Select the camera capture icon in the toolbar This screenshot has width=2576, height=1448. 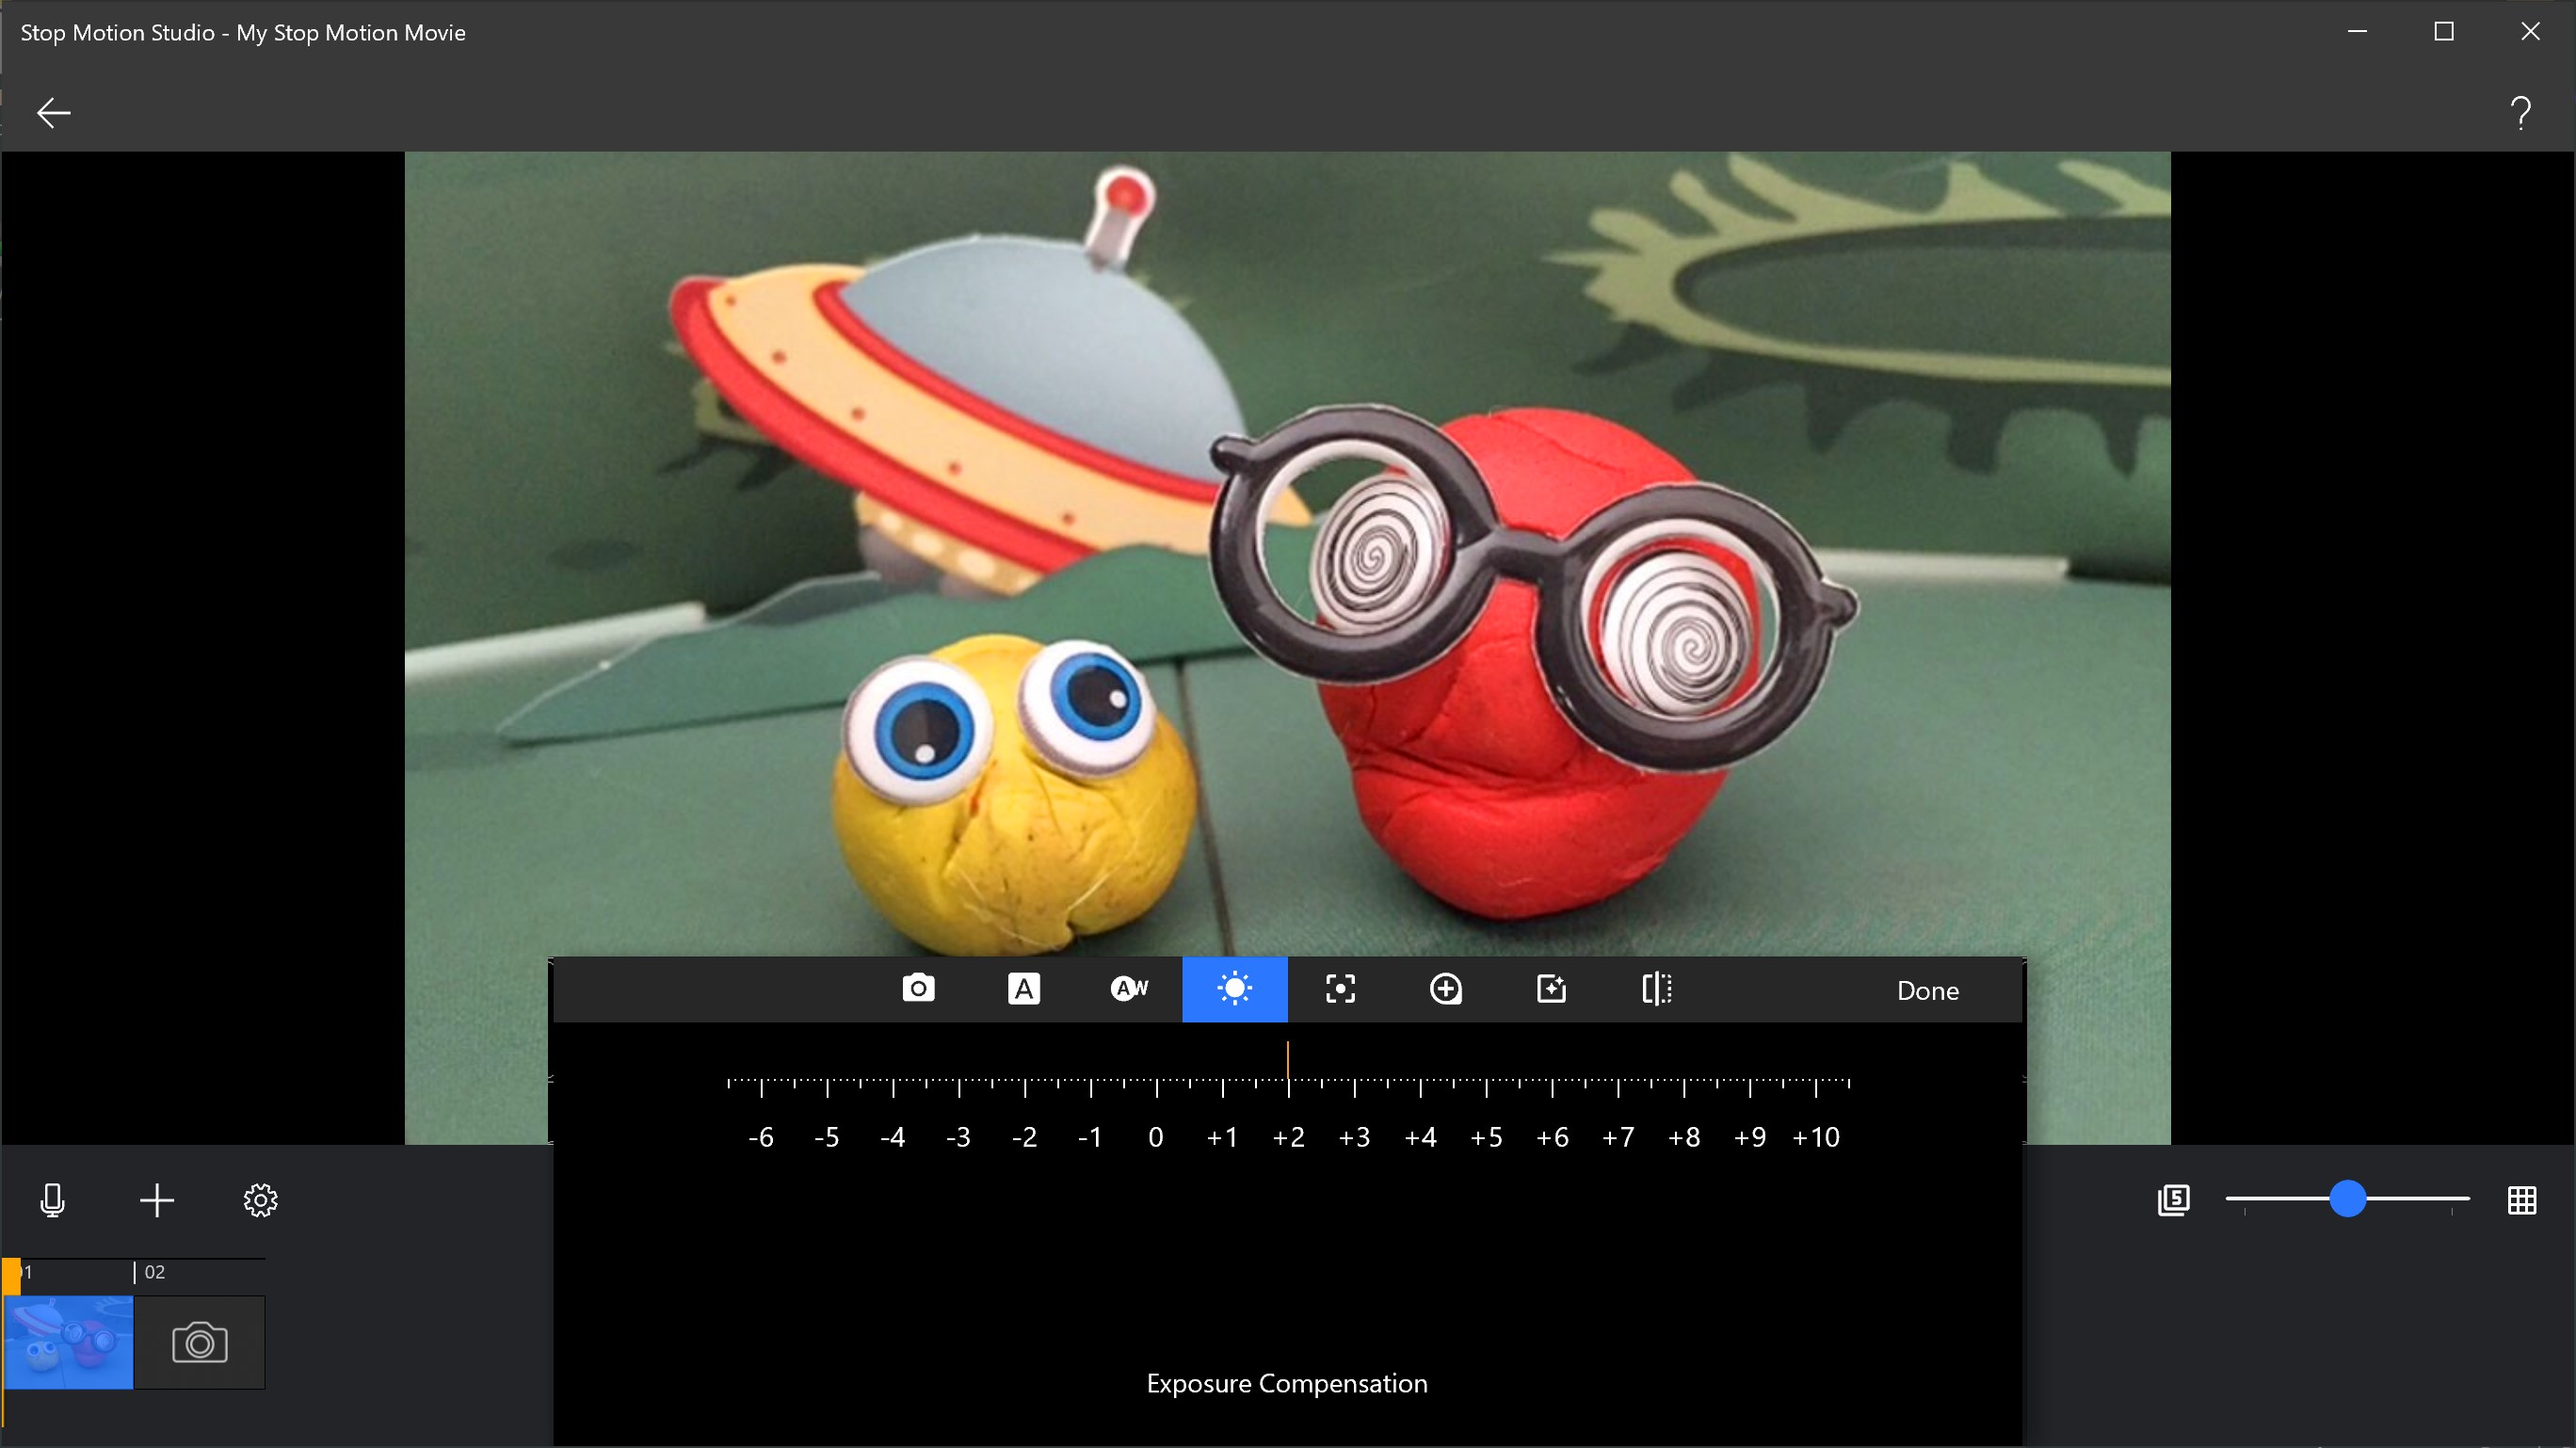pyautogui.click(x=917, y=989)
